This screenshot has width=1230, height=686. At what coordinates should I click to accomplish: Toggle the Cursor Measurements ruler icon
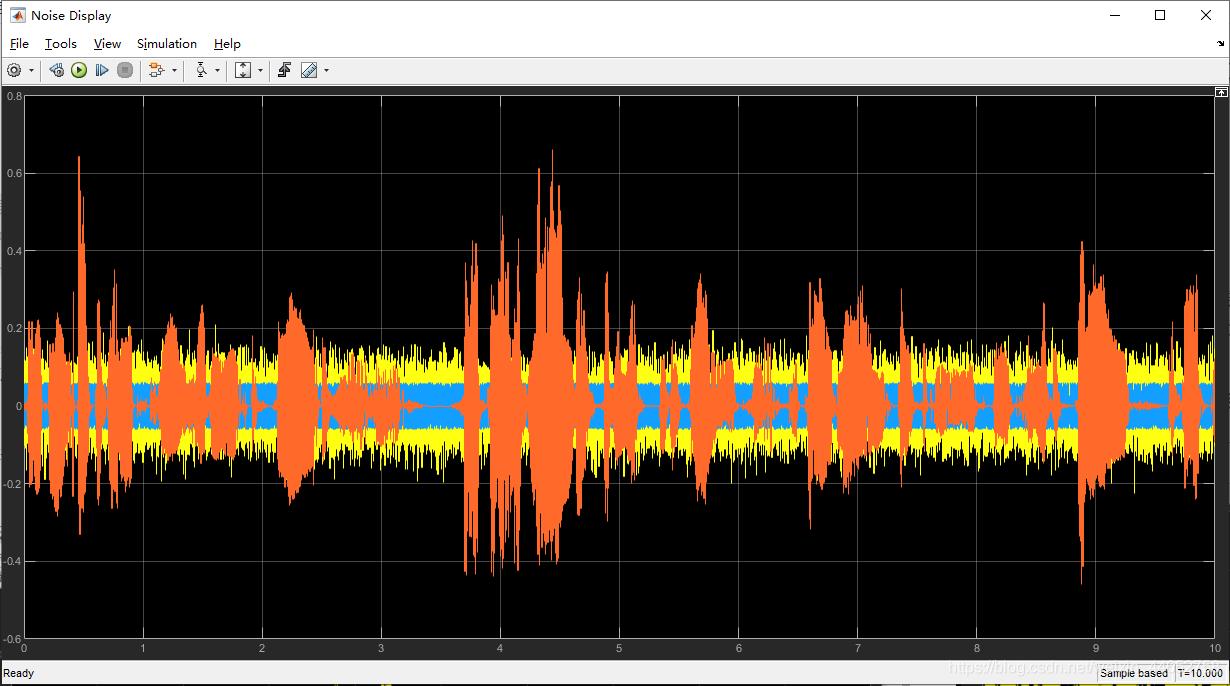309,70
